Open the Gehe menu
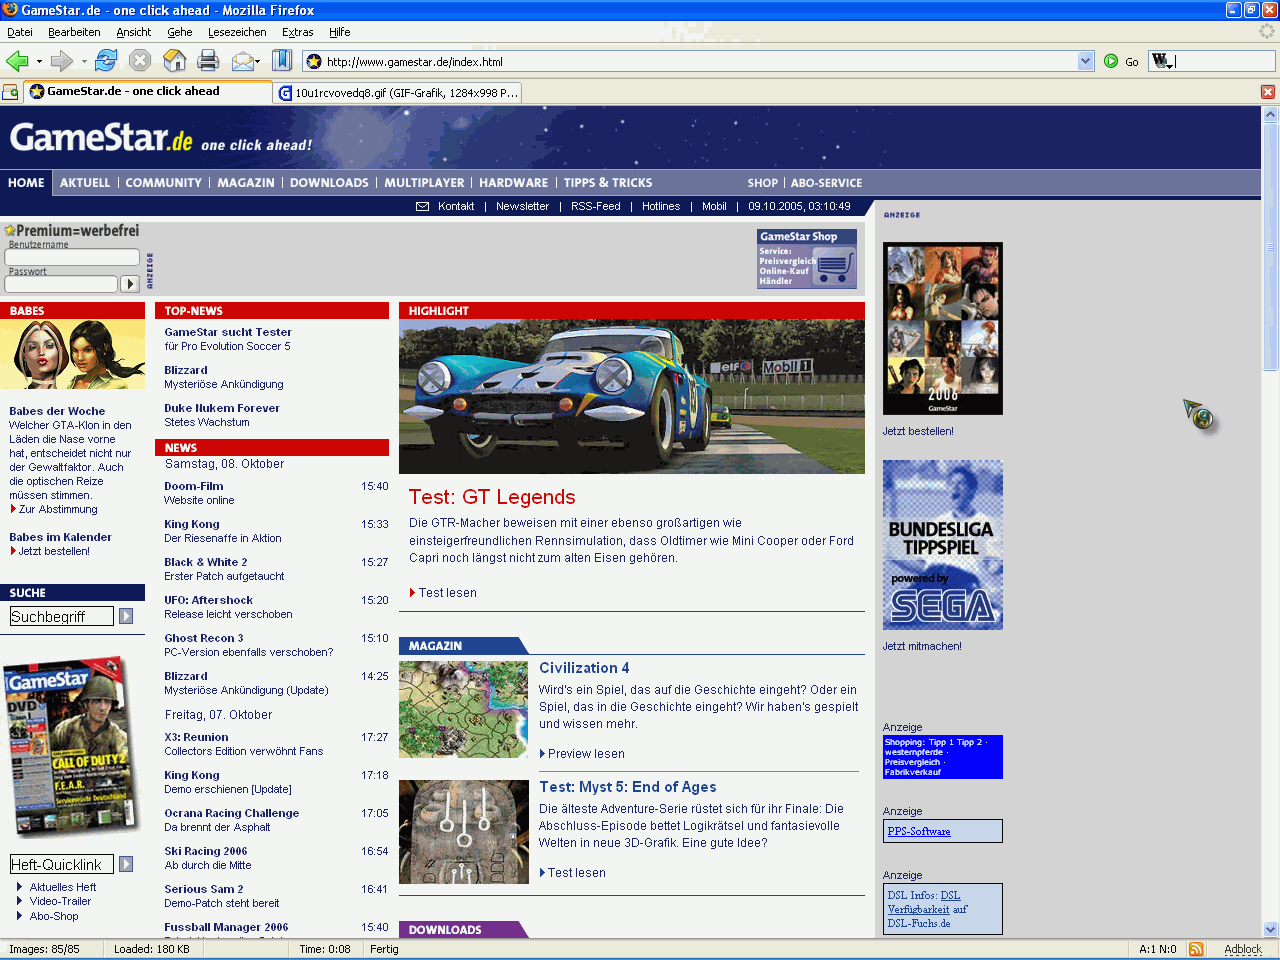The width and height of the screenshot is (1280, 960). (180, 32)
